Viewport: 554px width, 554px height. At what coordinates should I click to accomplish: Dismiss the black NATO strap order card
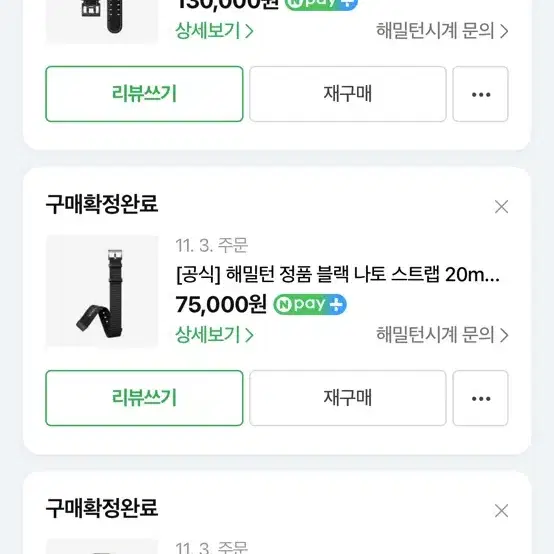(501, 207)
